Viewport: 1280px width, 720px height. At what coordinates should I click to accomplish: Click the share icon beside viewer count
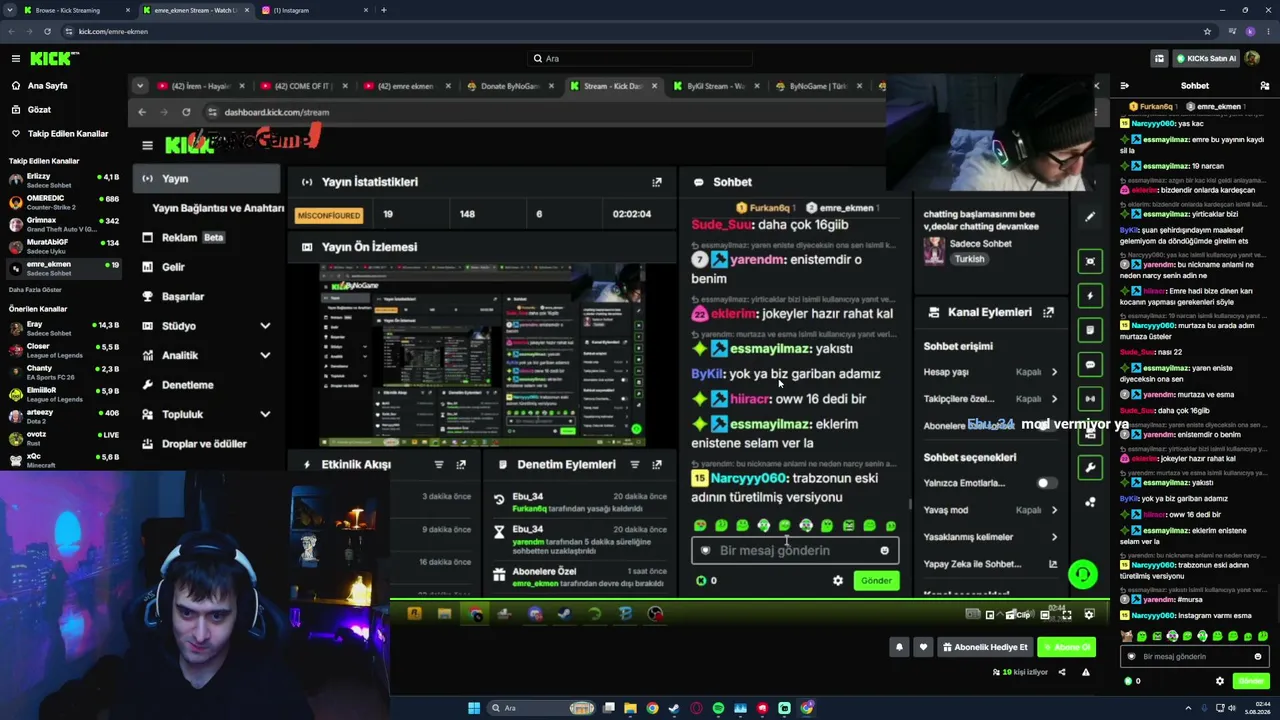(x=1062, y=672)
